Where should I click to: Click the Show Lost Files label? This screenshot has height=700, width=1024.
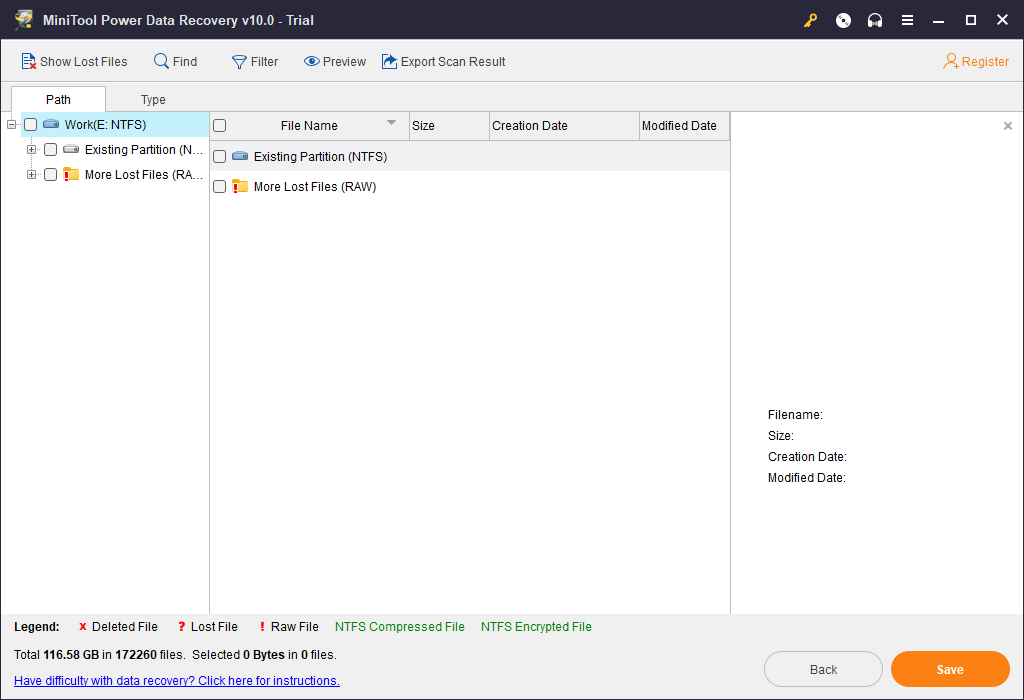tap(84, 61)
